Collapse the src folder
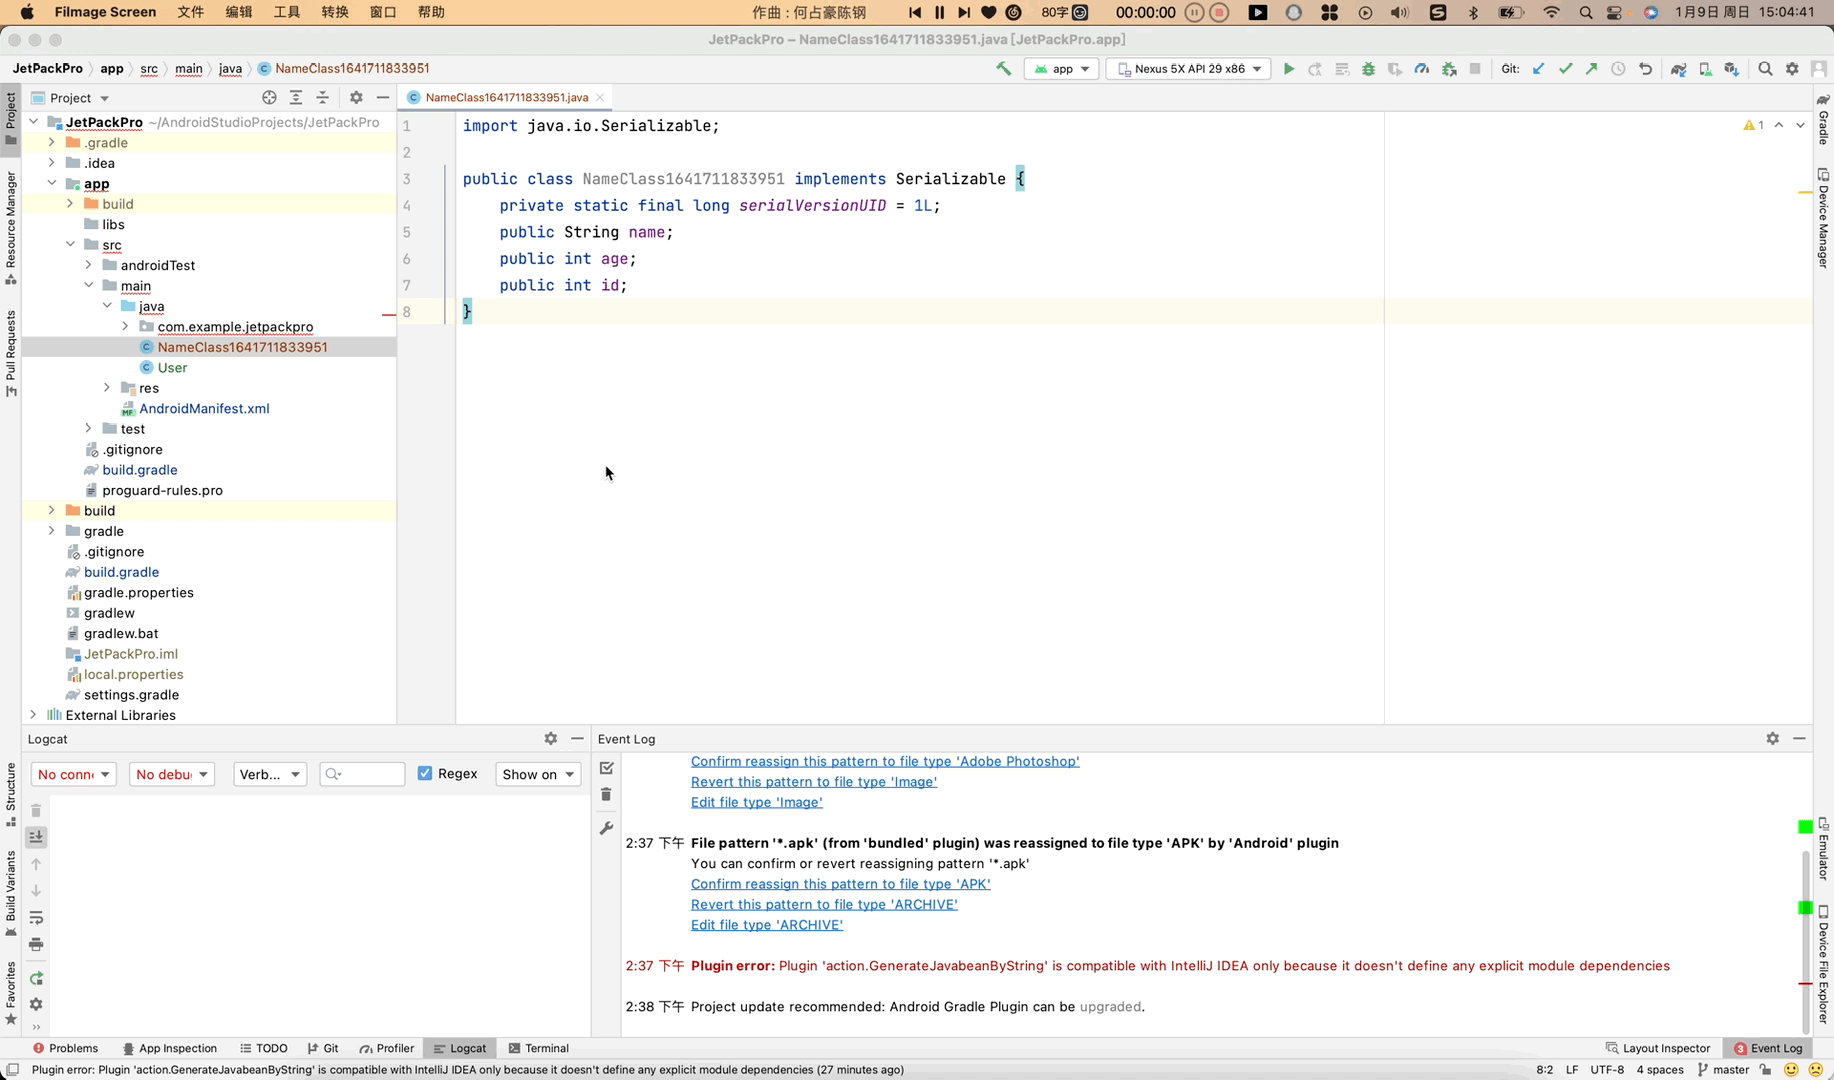This screenshot has height=1080, width=1834. (x=70, y=244)
